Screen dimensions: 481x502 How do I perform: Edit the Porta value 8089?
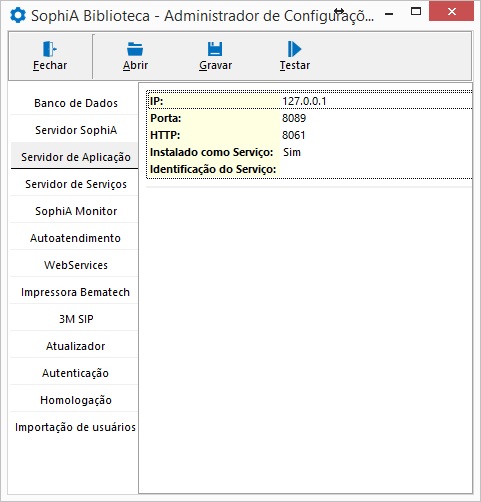pos(376,118)
